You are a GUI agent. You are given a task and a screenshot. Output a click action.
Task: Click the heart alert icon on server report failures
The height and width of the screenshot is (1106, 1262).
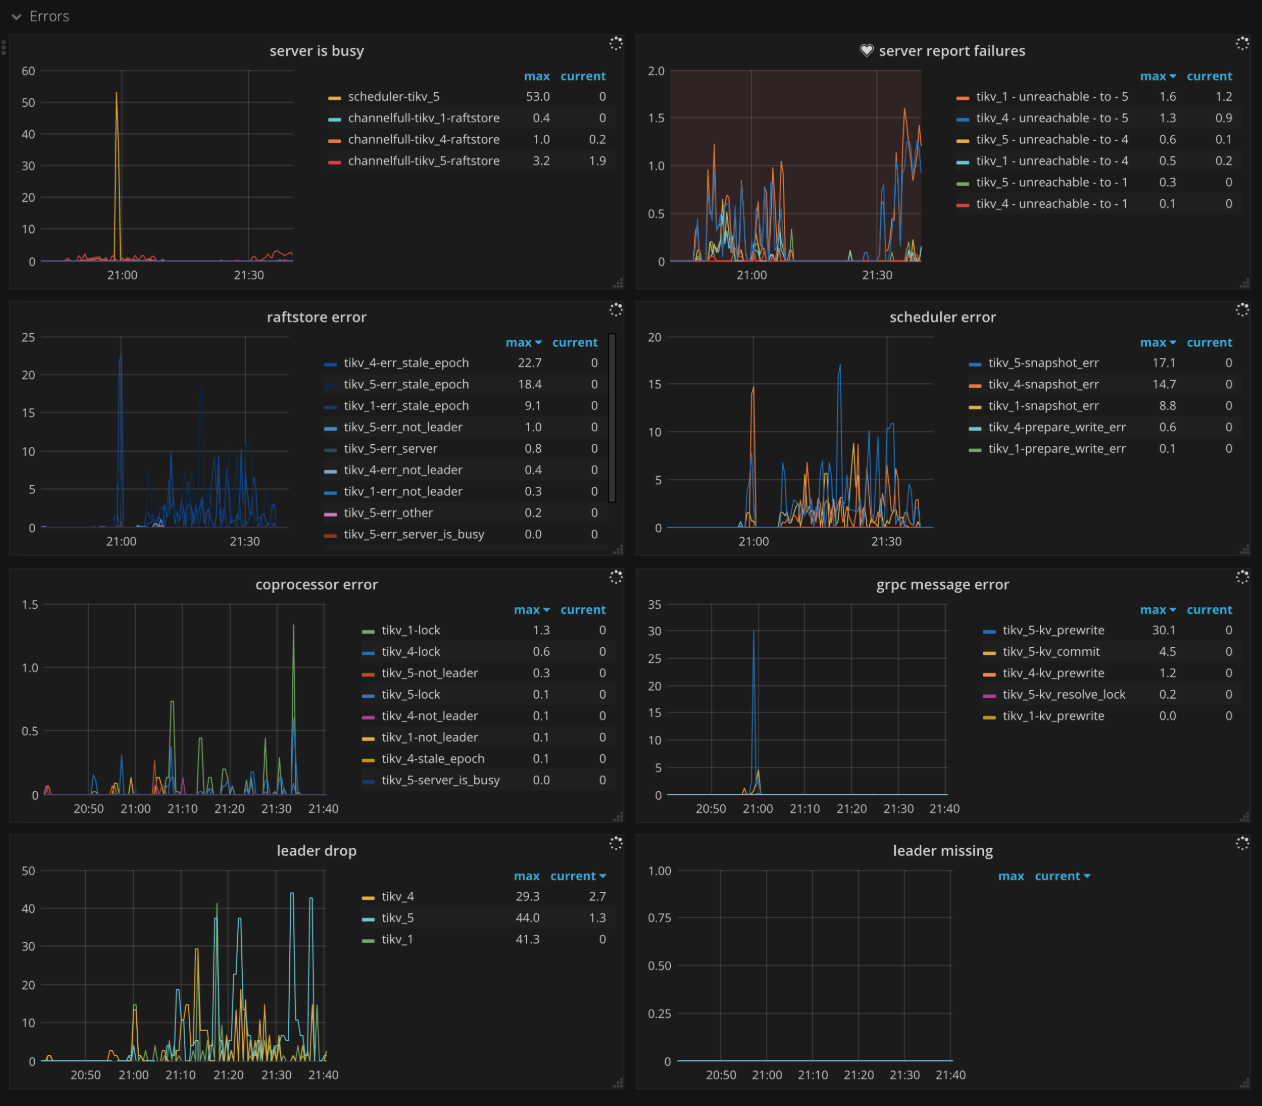click(866, 51)
